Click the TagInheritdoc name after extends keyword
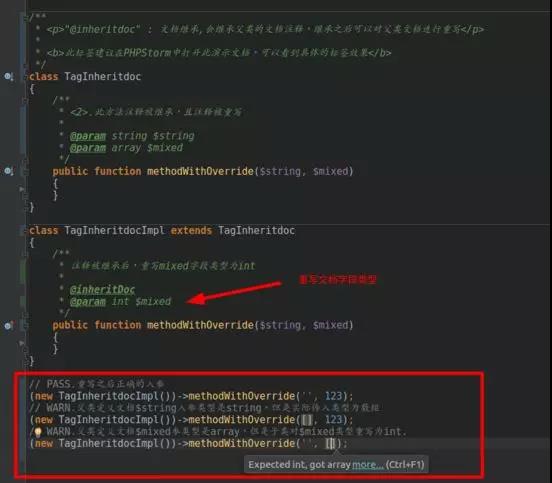Viewport: 552px width, 483px height. (256, 231)
